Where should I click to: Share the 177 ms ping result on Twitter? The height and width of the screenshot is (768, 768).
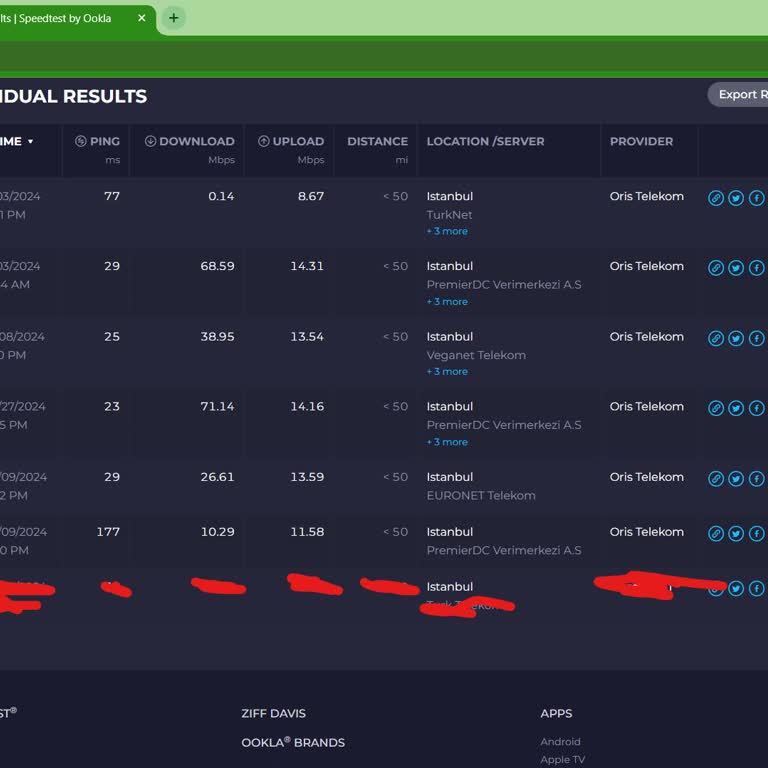(736, 534)
